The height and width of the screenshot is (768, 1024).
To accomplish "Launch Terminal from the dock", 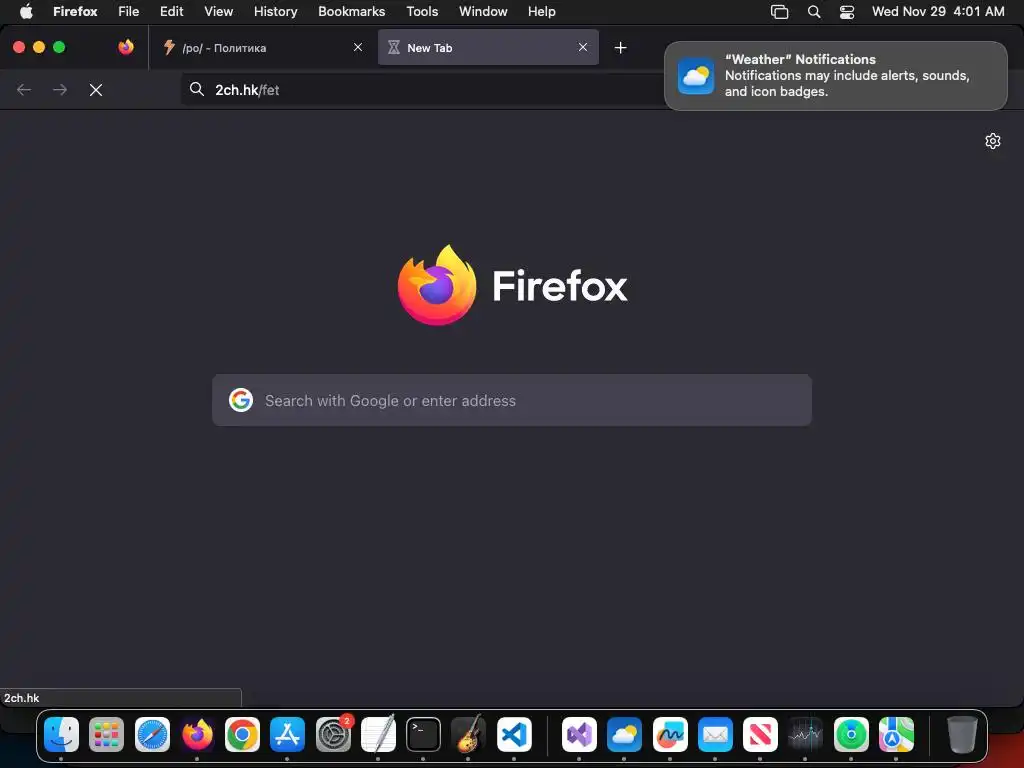I will (x=423, y=735).
